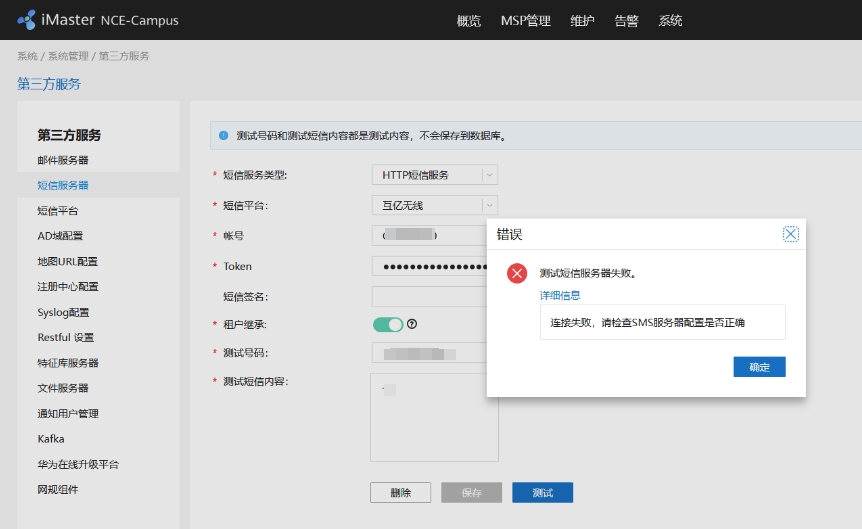This screenshot has width=862, height=529.
Task: Toggle the 租户继承 switch off
Action: tap(388, 324)
